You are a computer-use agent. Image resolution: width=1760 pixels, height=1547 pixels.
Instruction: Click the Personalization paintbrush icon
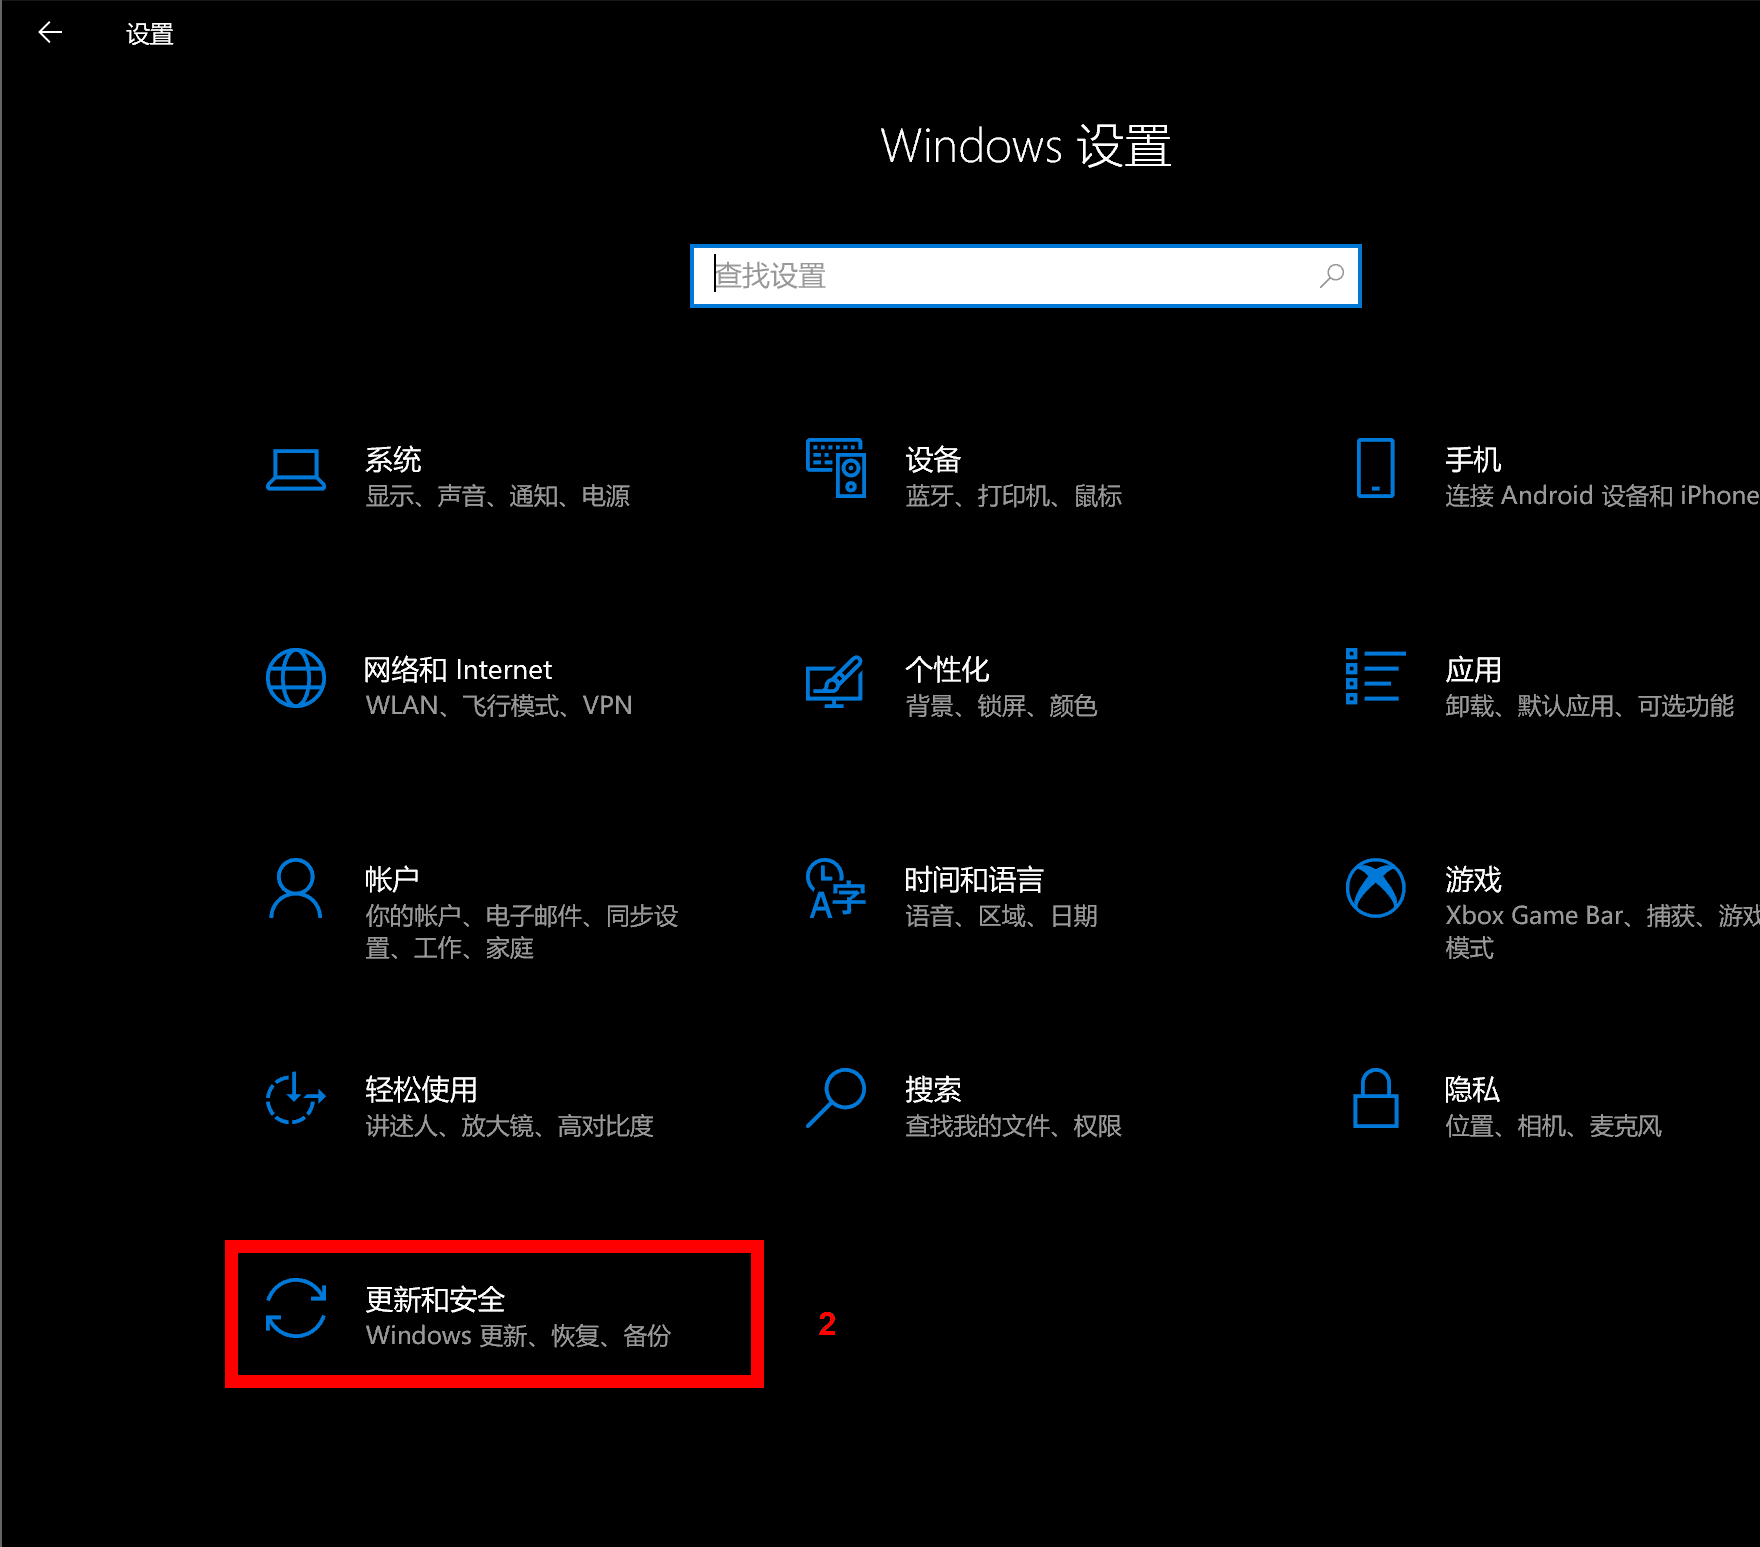(x=836, y=681)
